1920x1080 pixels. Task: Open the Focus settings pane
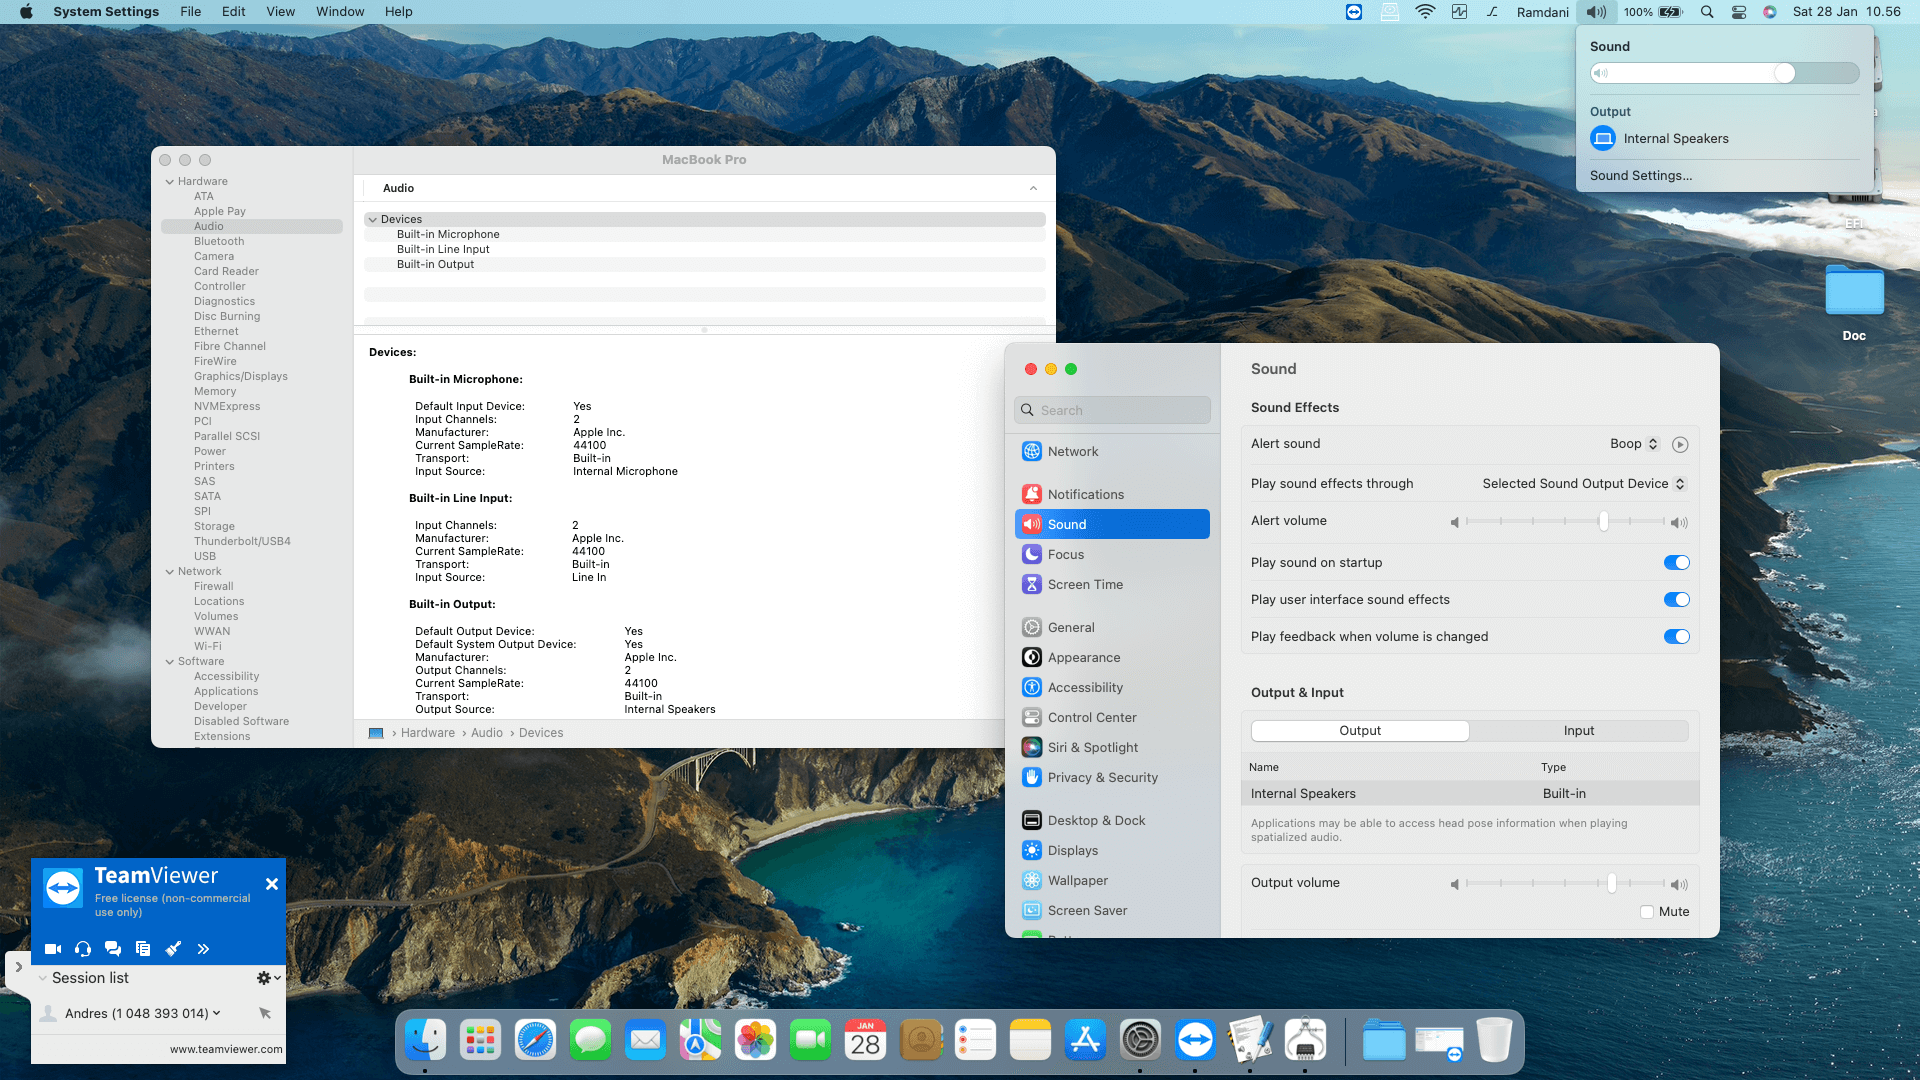[x=1065, y=554]
